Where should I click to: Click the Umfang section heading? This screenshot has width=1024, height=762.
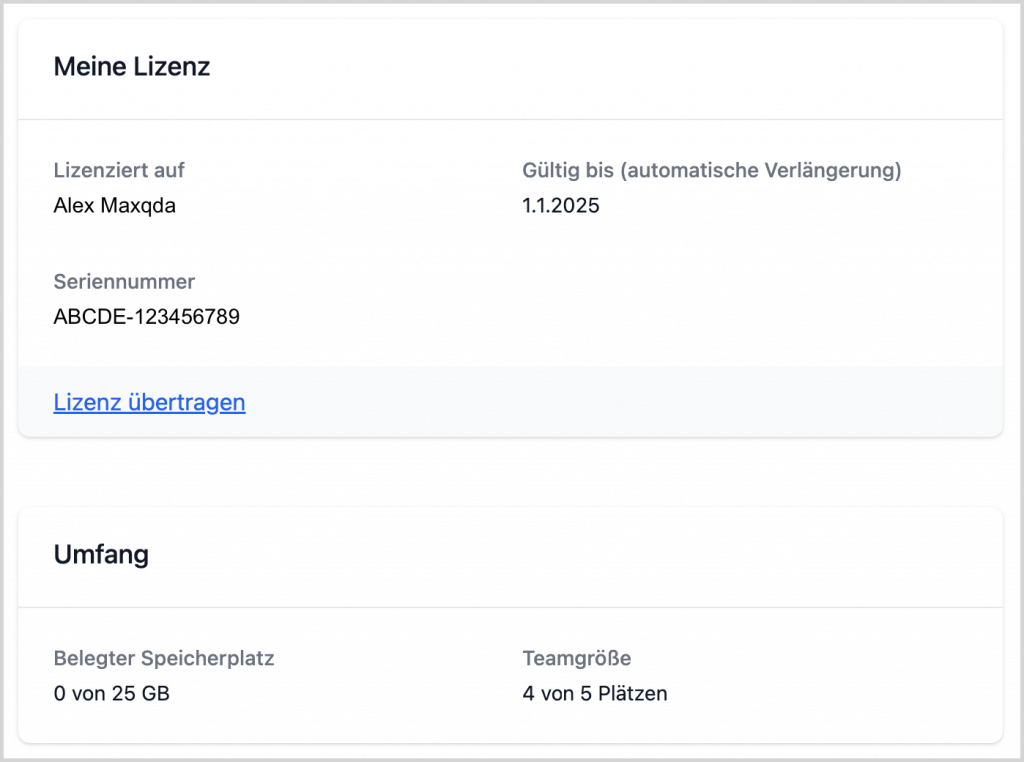tap(101, 555)
